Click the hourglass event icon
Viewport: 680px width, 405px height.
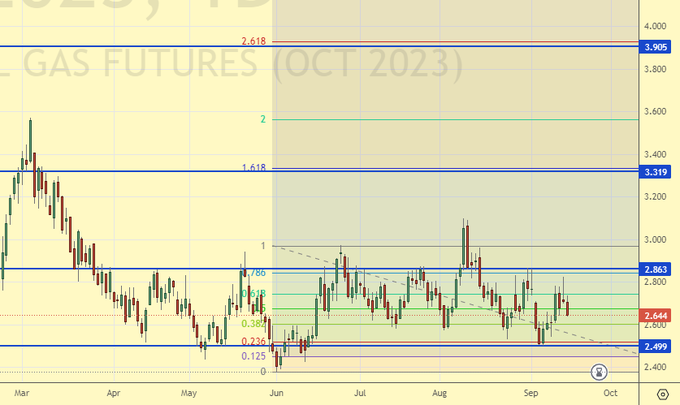(x=599, y=372)
